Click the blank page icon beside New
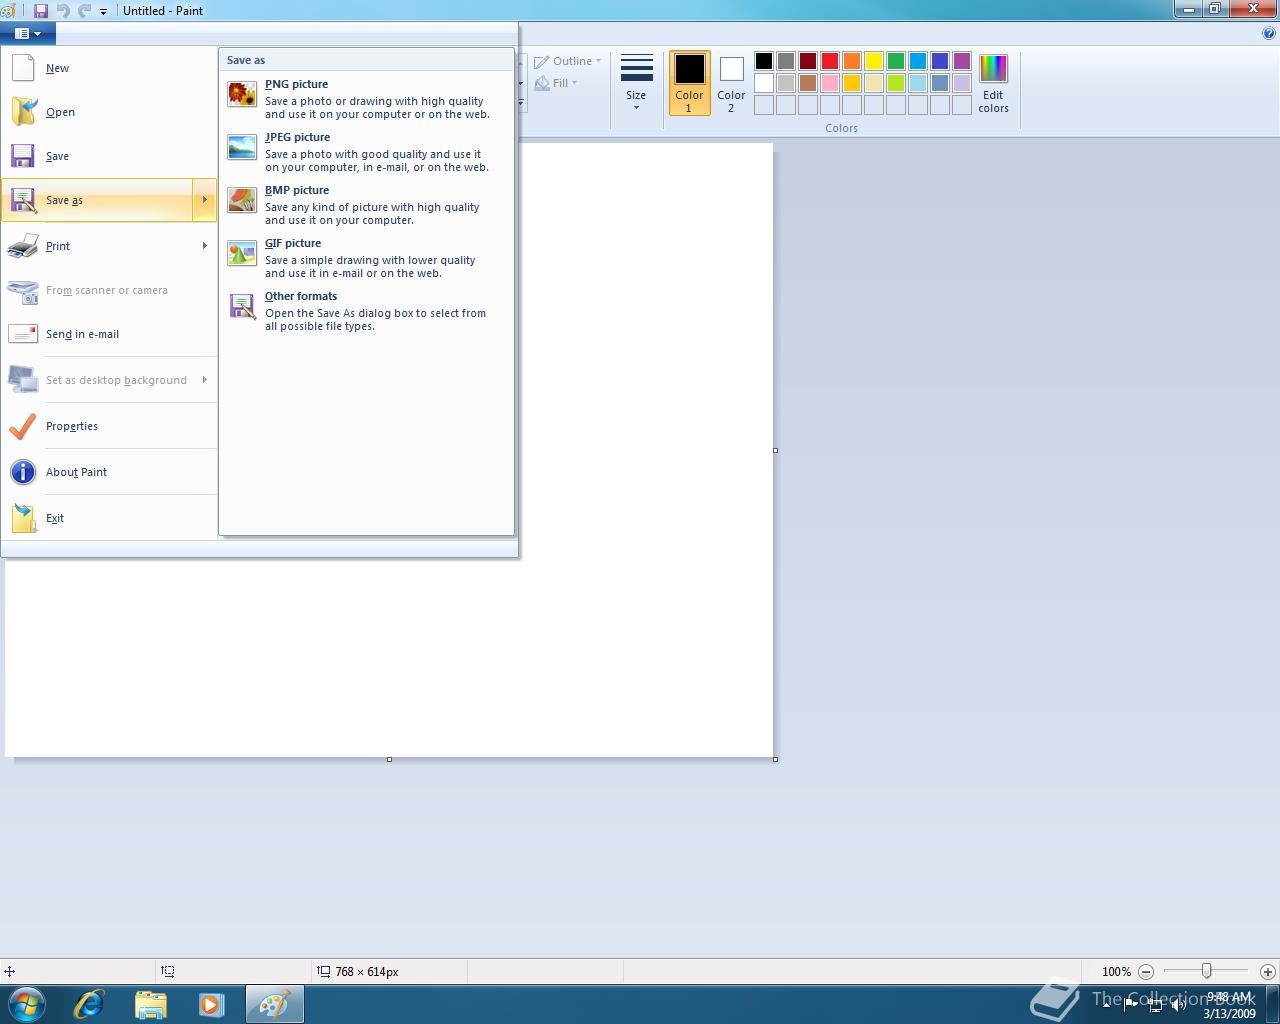Image resolution: width=1280 pixels, height=1024 pixels. [23, 68]
